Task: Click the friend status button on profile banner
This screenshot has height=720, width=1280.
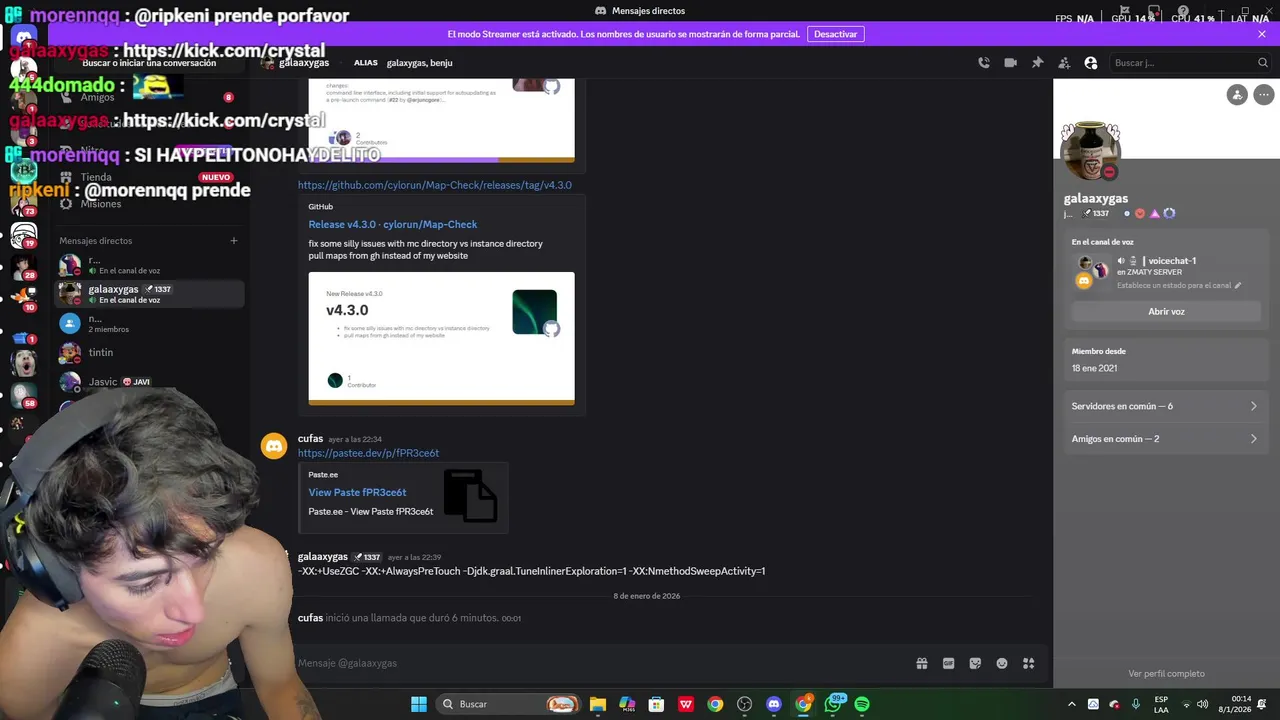Action: pos(1237,95)
